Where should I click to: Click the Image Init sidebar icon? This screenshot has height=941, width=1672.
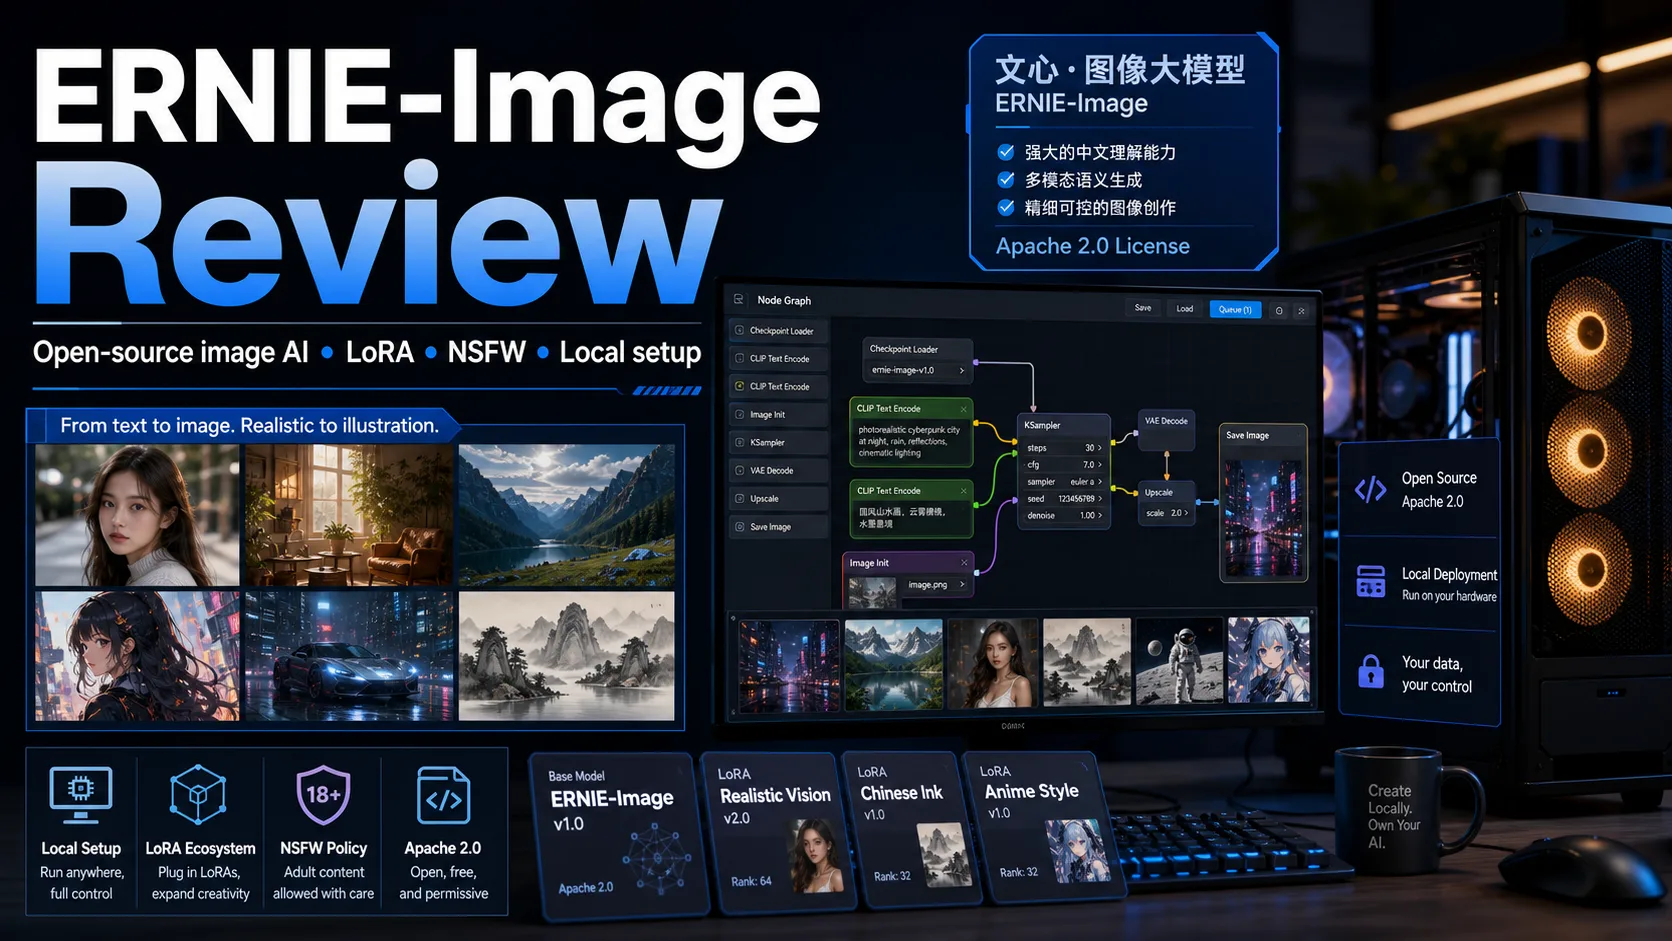click(740, 414)
